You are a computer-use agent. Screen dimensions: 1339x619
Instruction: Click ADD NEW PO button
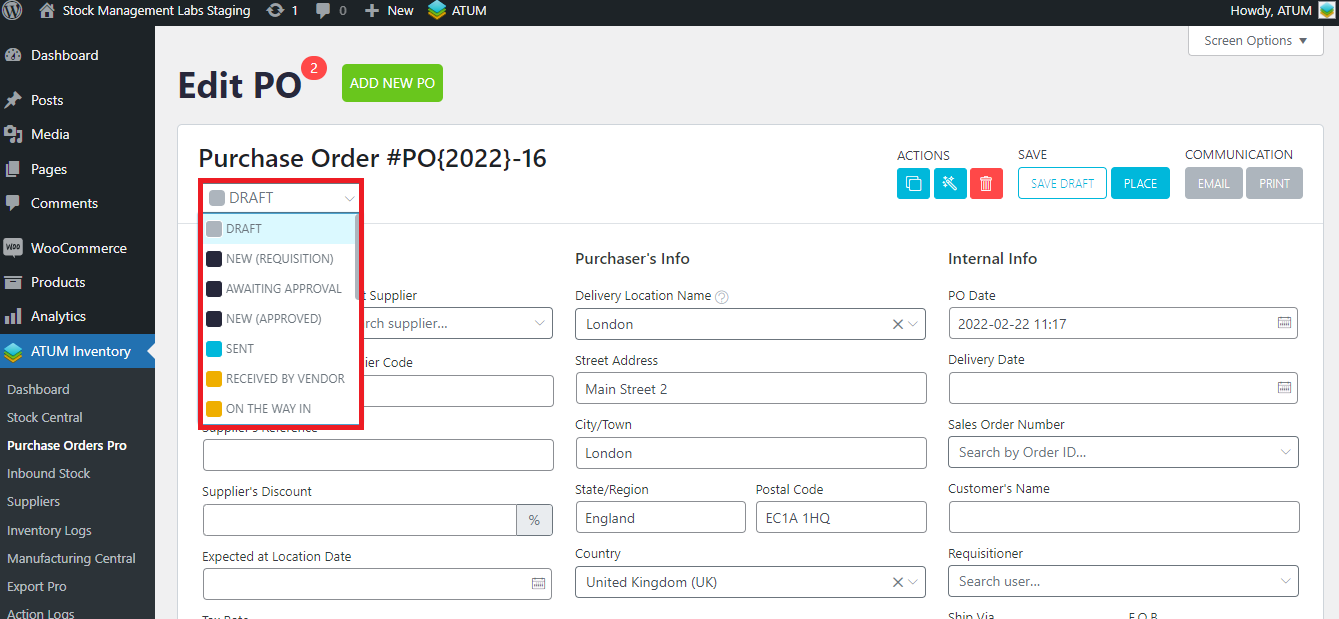click(392, 83)
